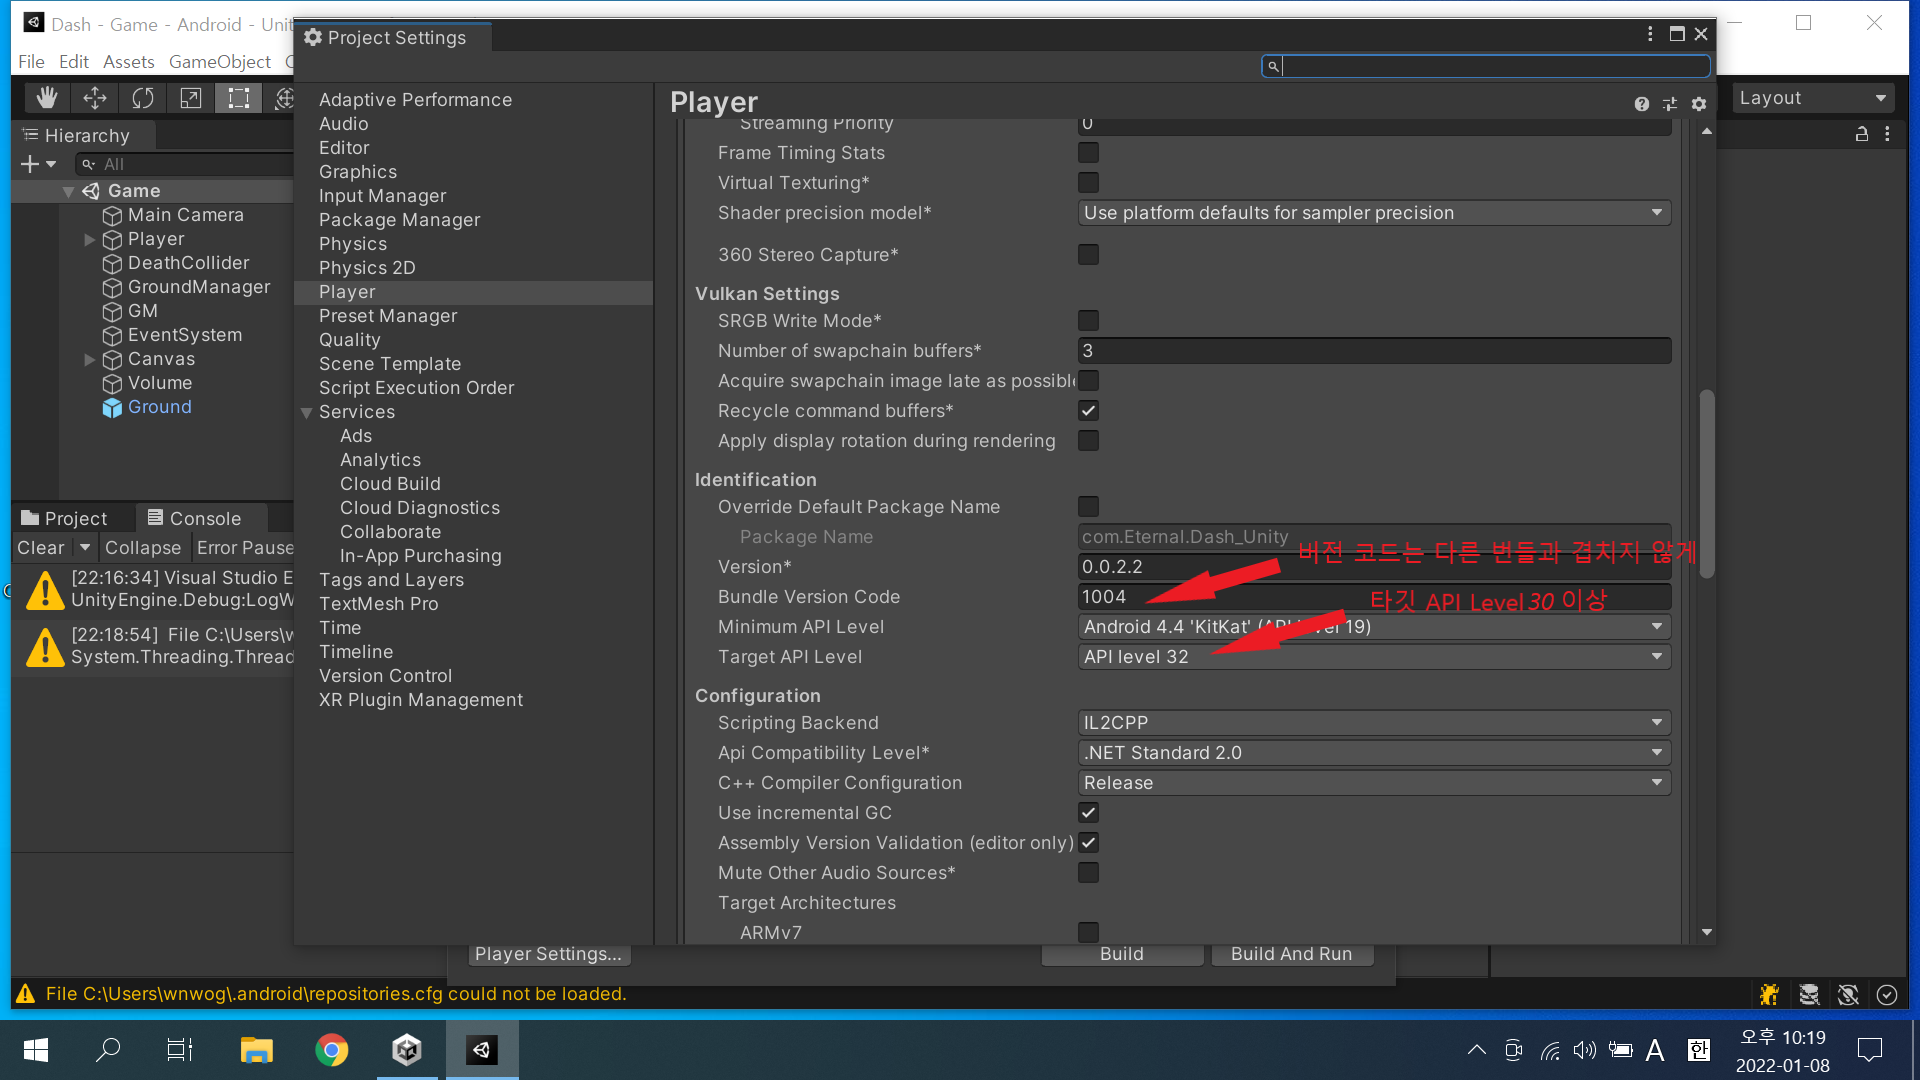The image size is (1920, 1080).
Task: Toggle the Recycle command buffers checkbox
Action: coord(1088,410)
